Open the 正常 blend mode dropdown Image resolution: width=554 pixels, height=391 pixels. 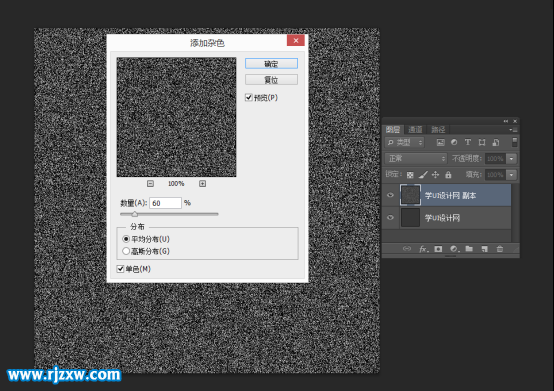point(416,159)
